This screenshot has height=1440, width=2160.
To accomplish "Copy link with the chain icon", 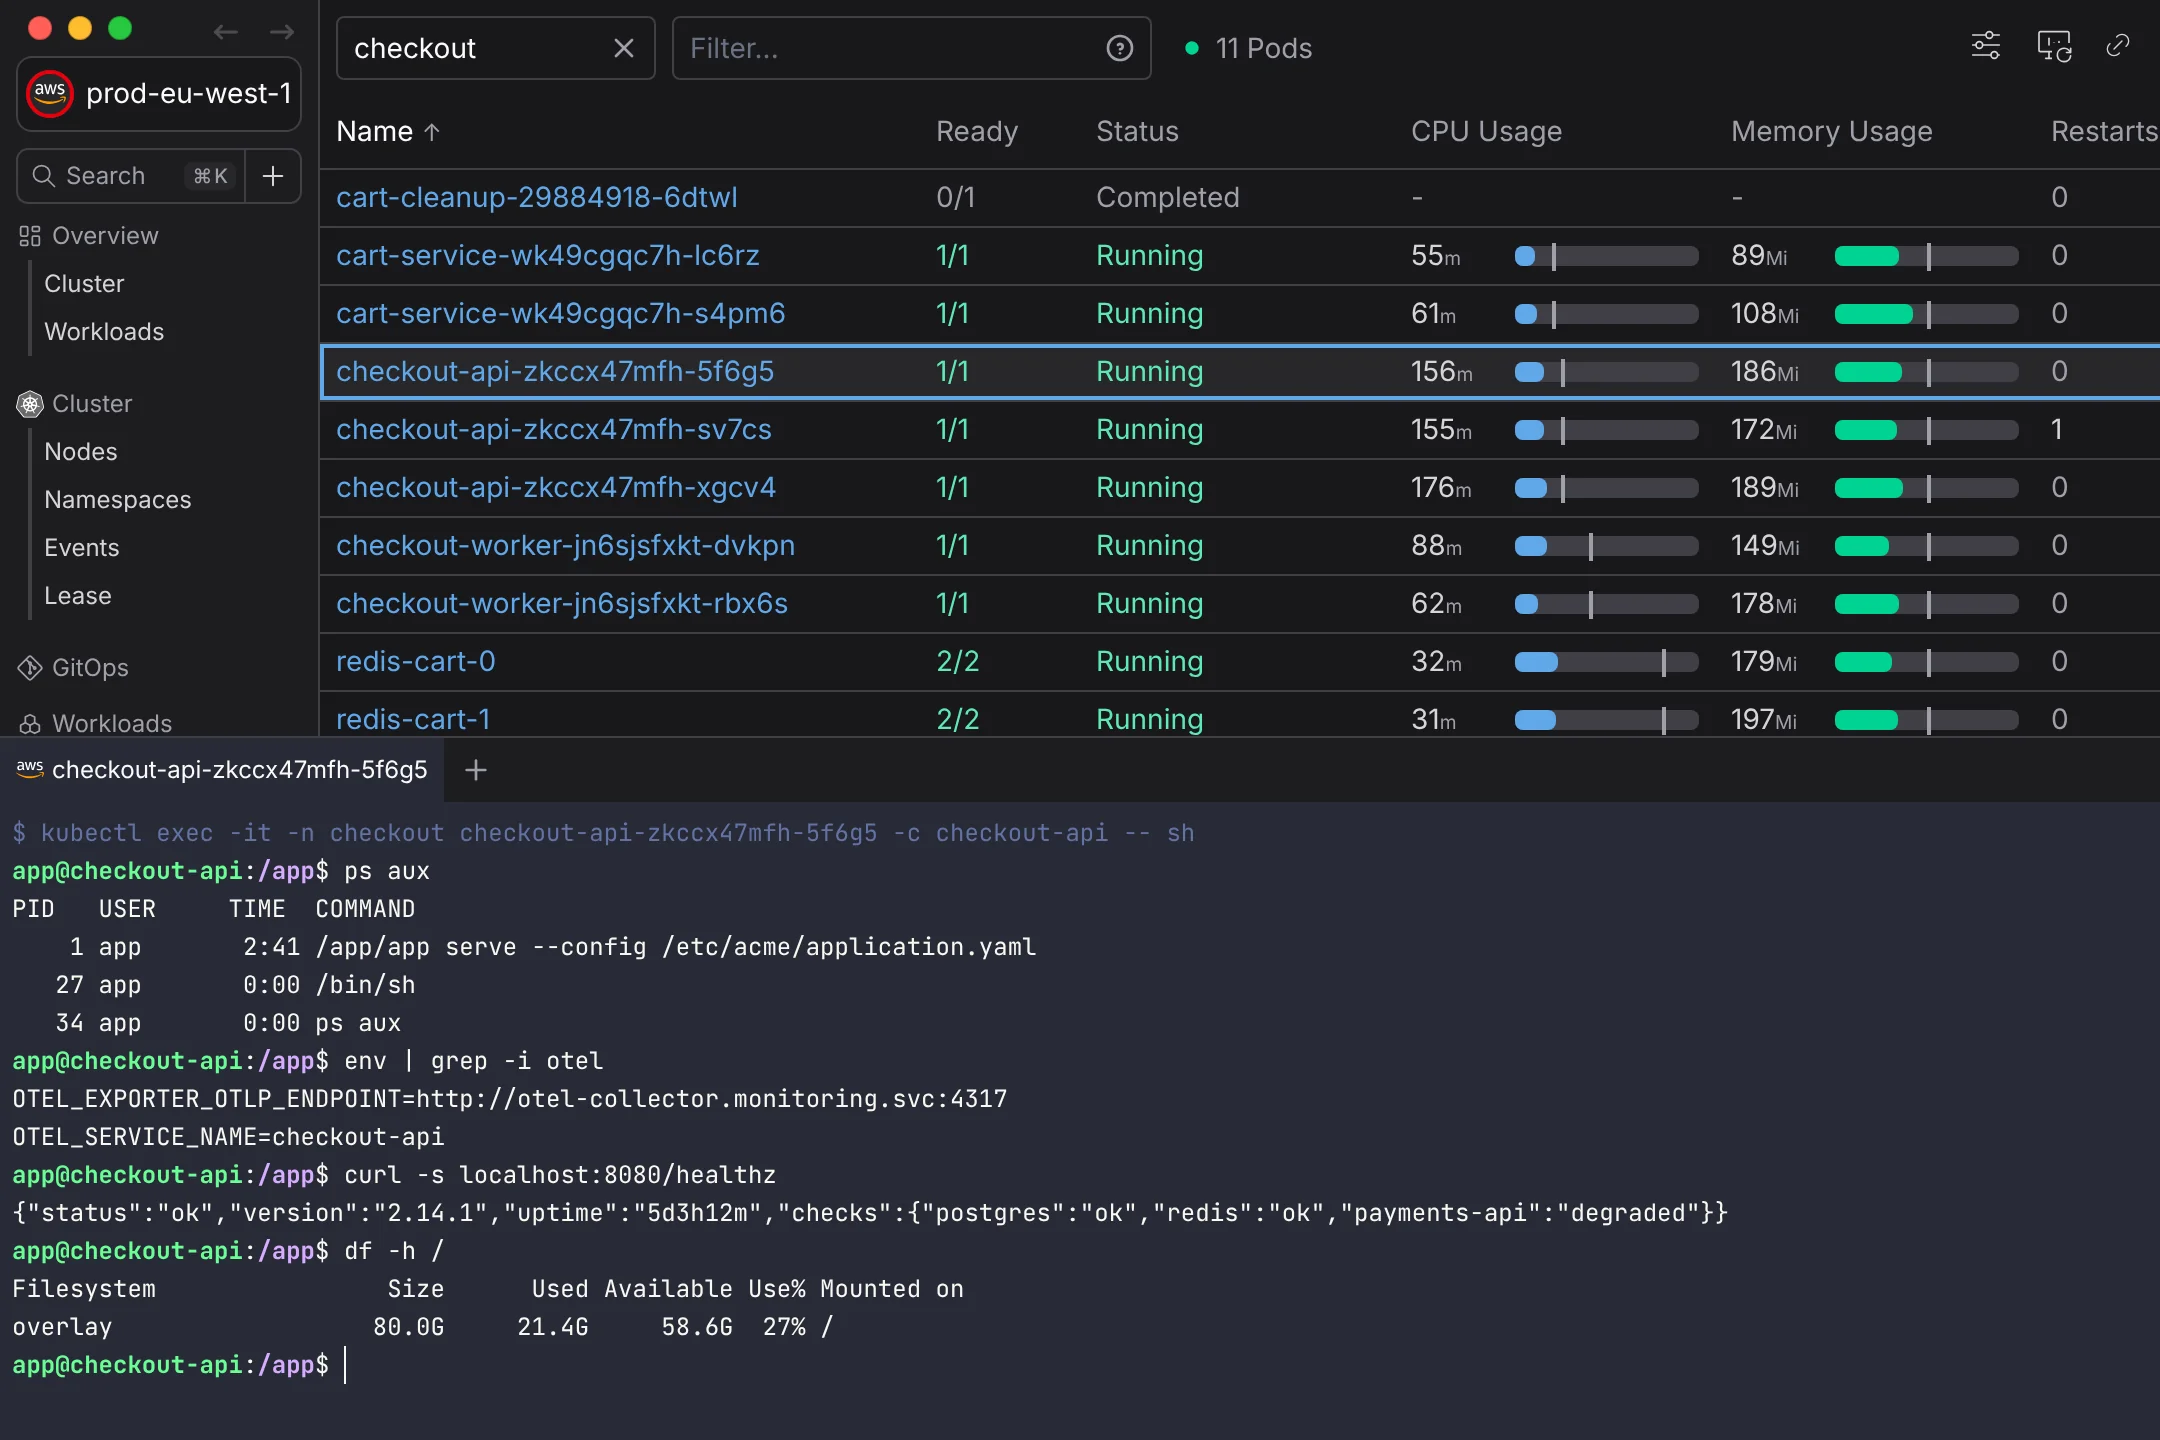I will [2118, 46].
